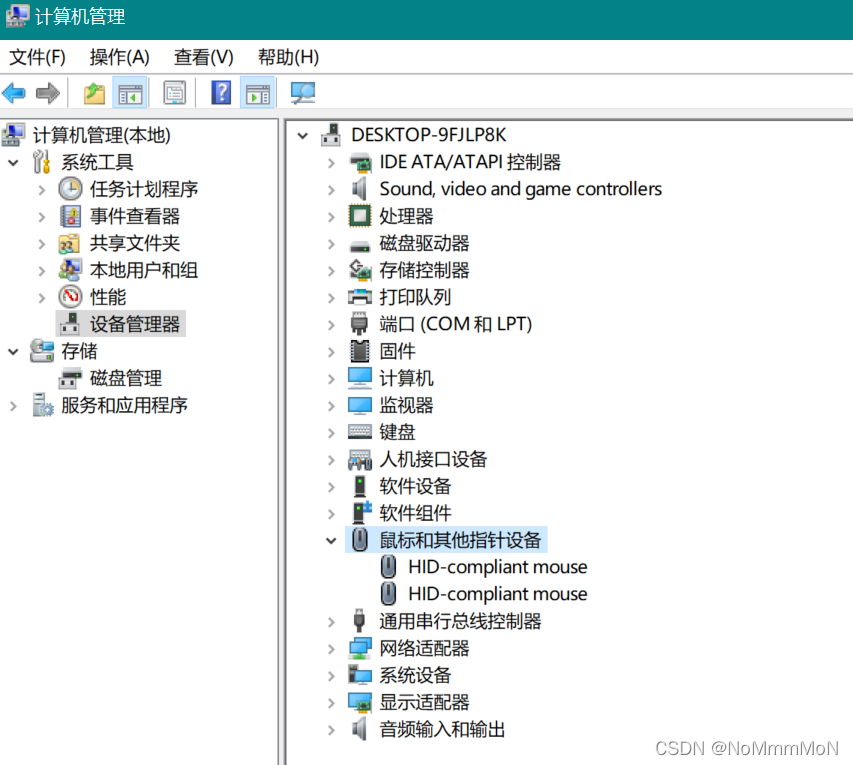The width and height of the screenshot is (853, 765).
Task: Select the 处理器 device category label
Action: (406, 216)
